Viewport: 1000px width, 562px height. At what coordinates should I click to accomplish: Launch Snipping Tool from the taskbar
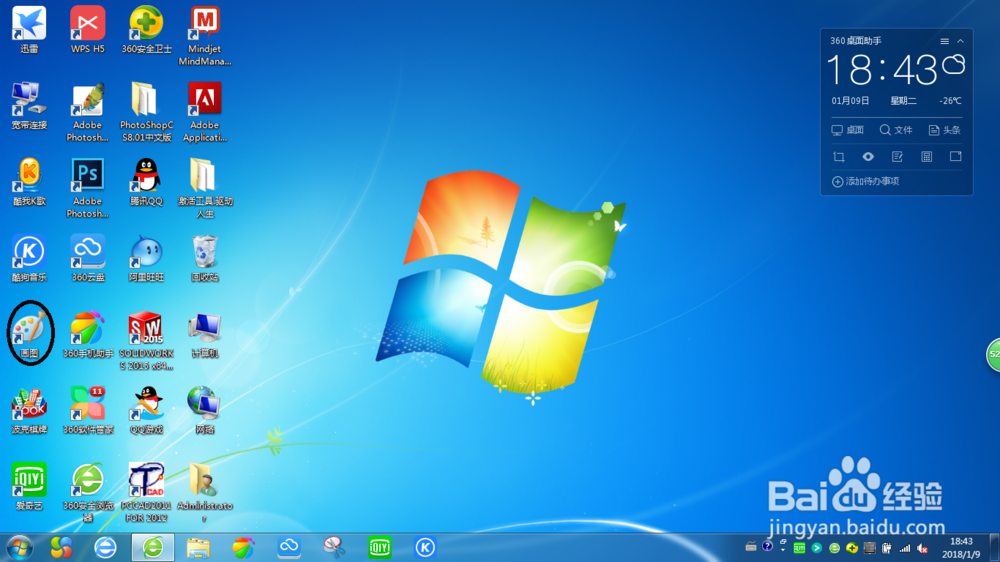click(334, 547)
